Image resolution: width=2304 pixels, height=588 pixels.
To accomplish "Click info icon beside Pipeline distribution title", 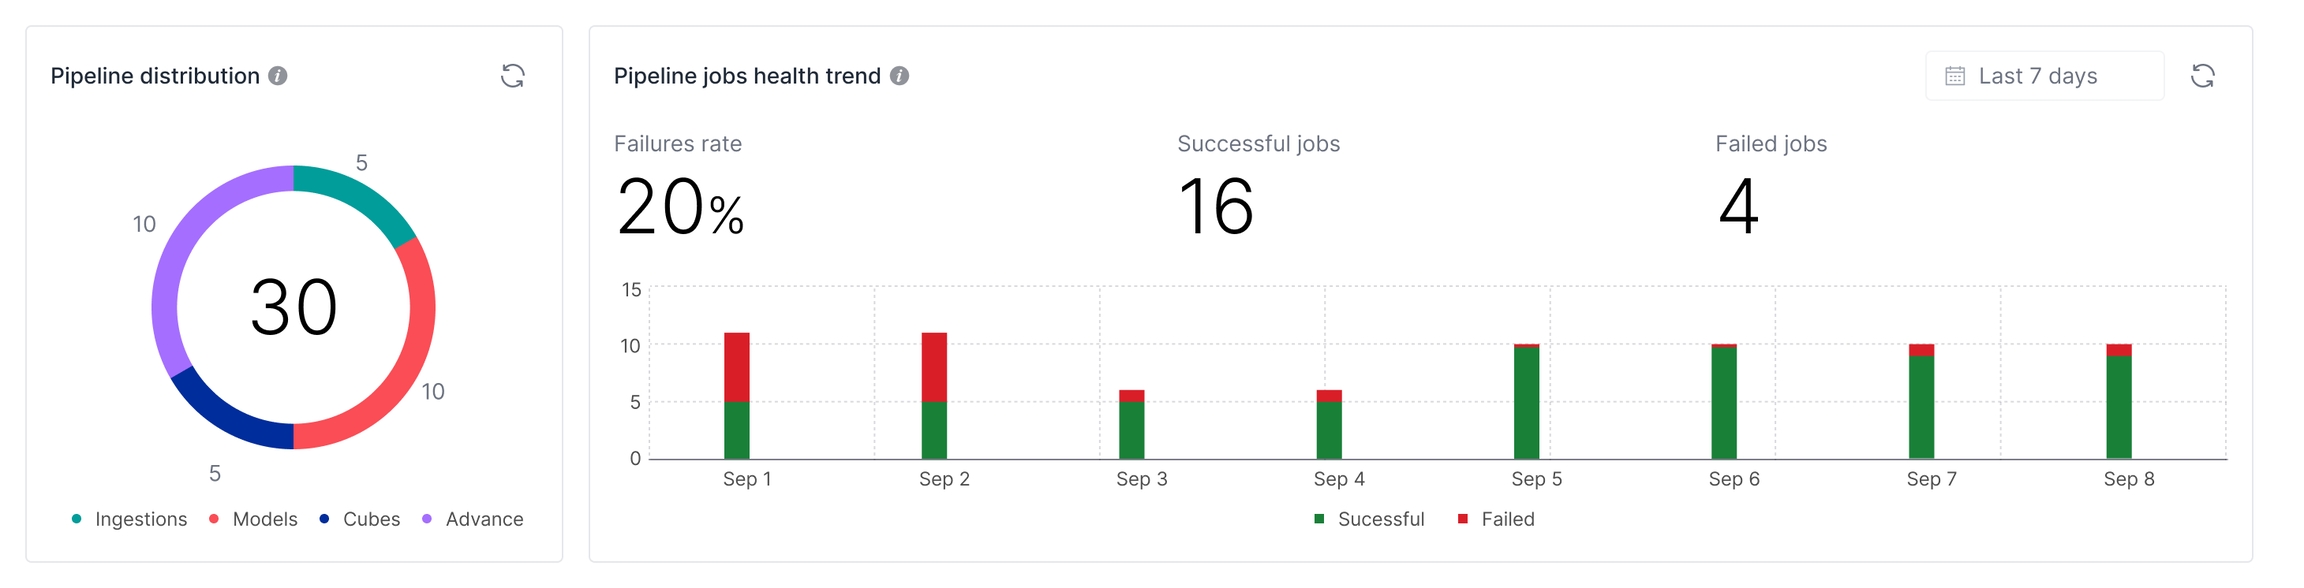I will click(x=278, y=76).
